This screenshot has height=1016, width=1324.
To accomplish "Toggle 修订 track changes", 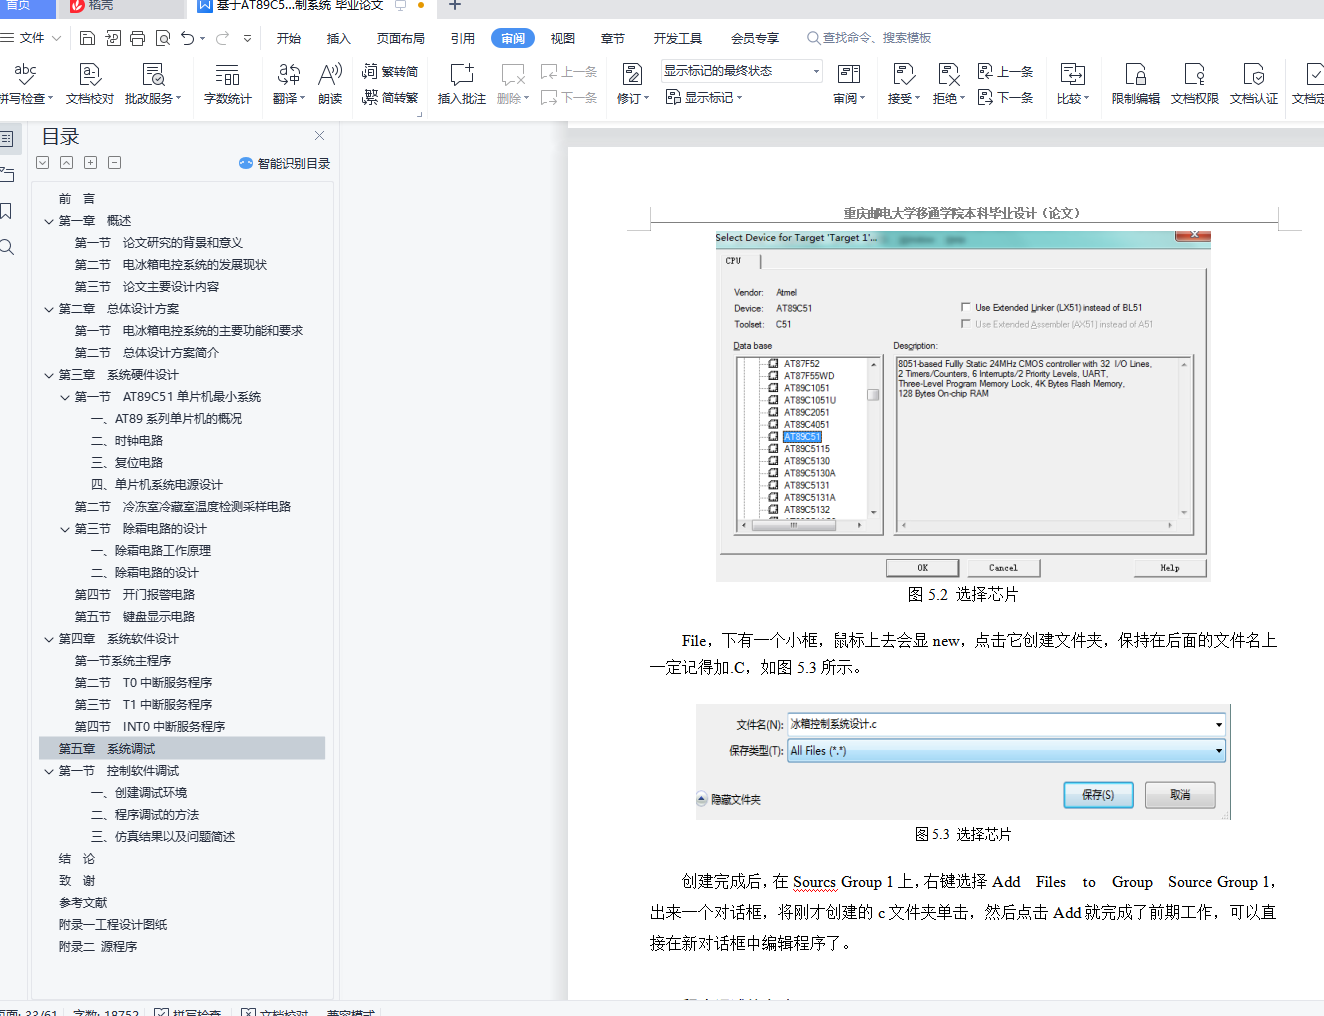I will [633, 84].
